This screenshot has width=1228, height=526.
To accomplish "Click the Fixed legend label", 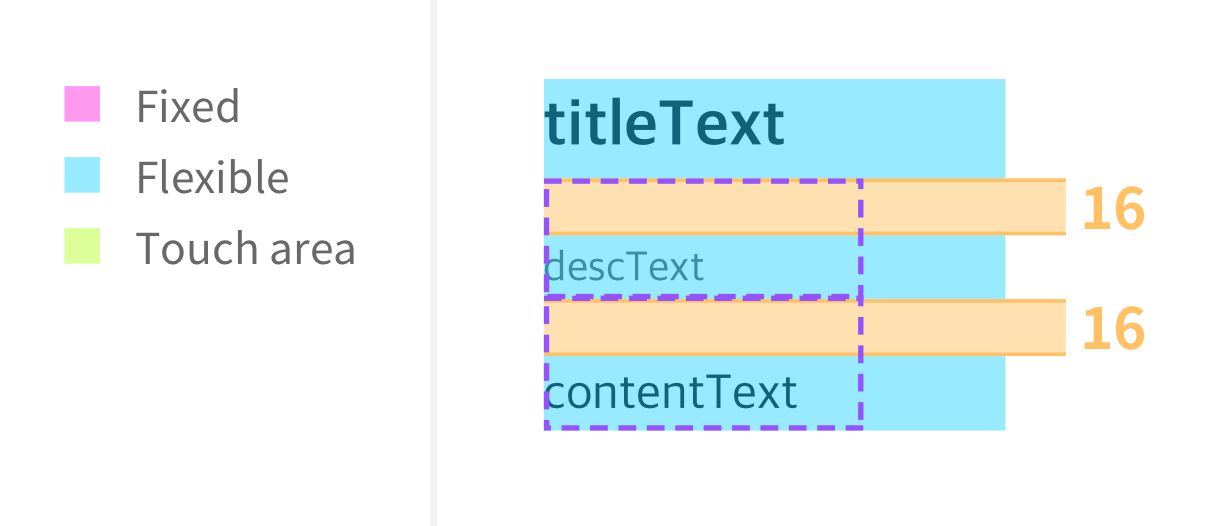I will point(188,106).
